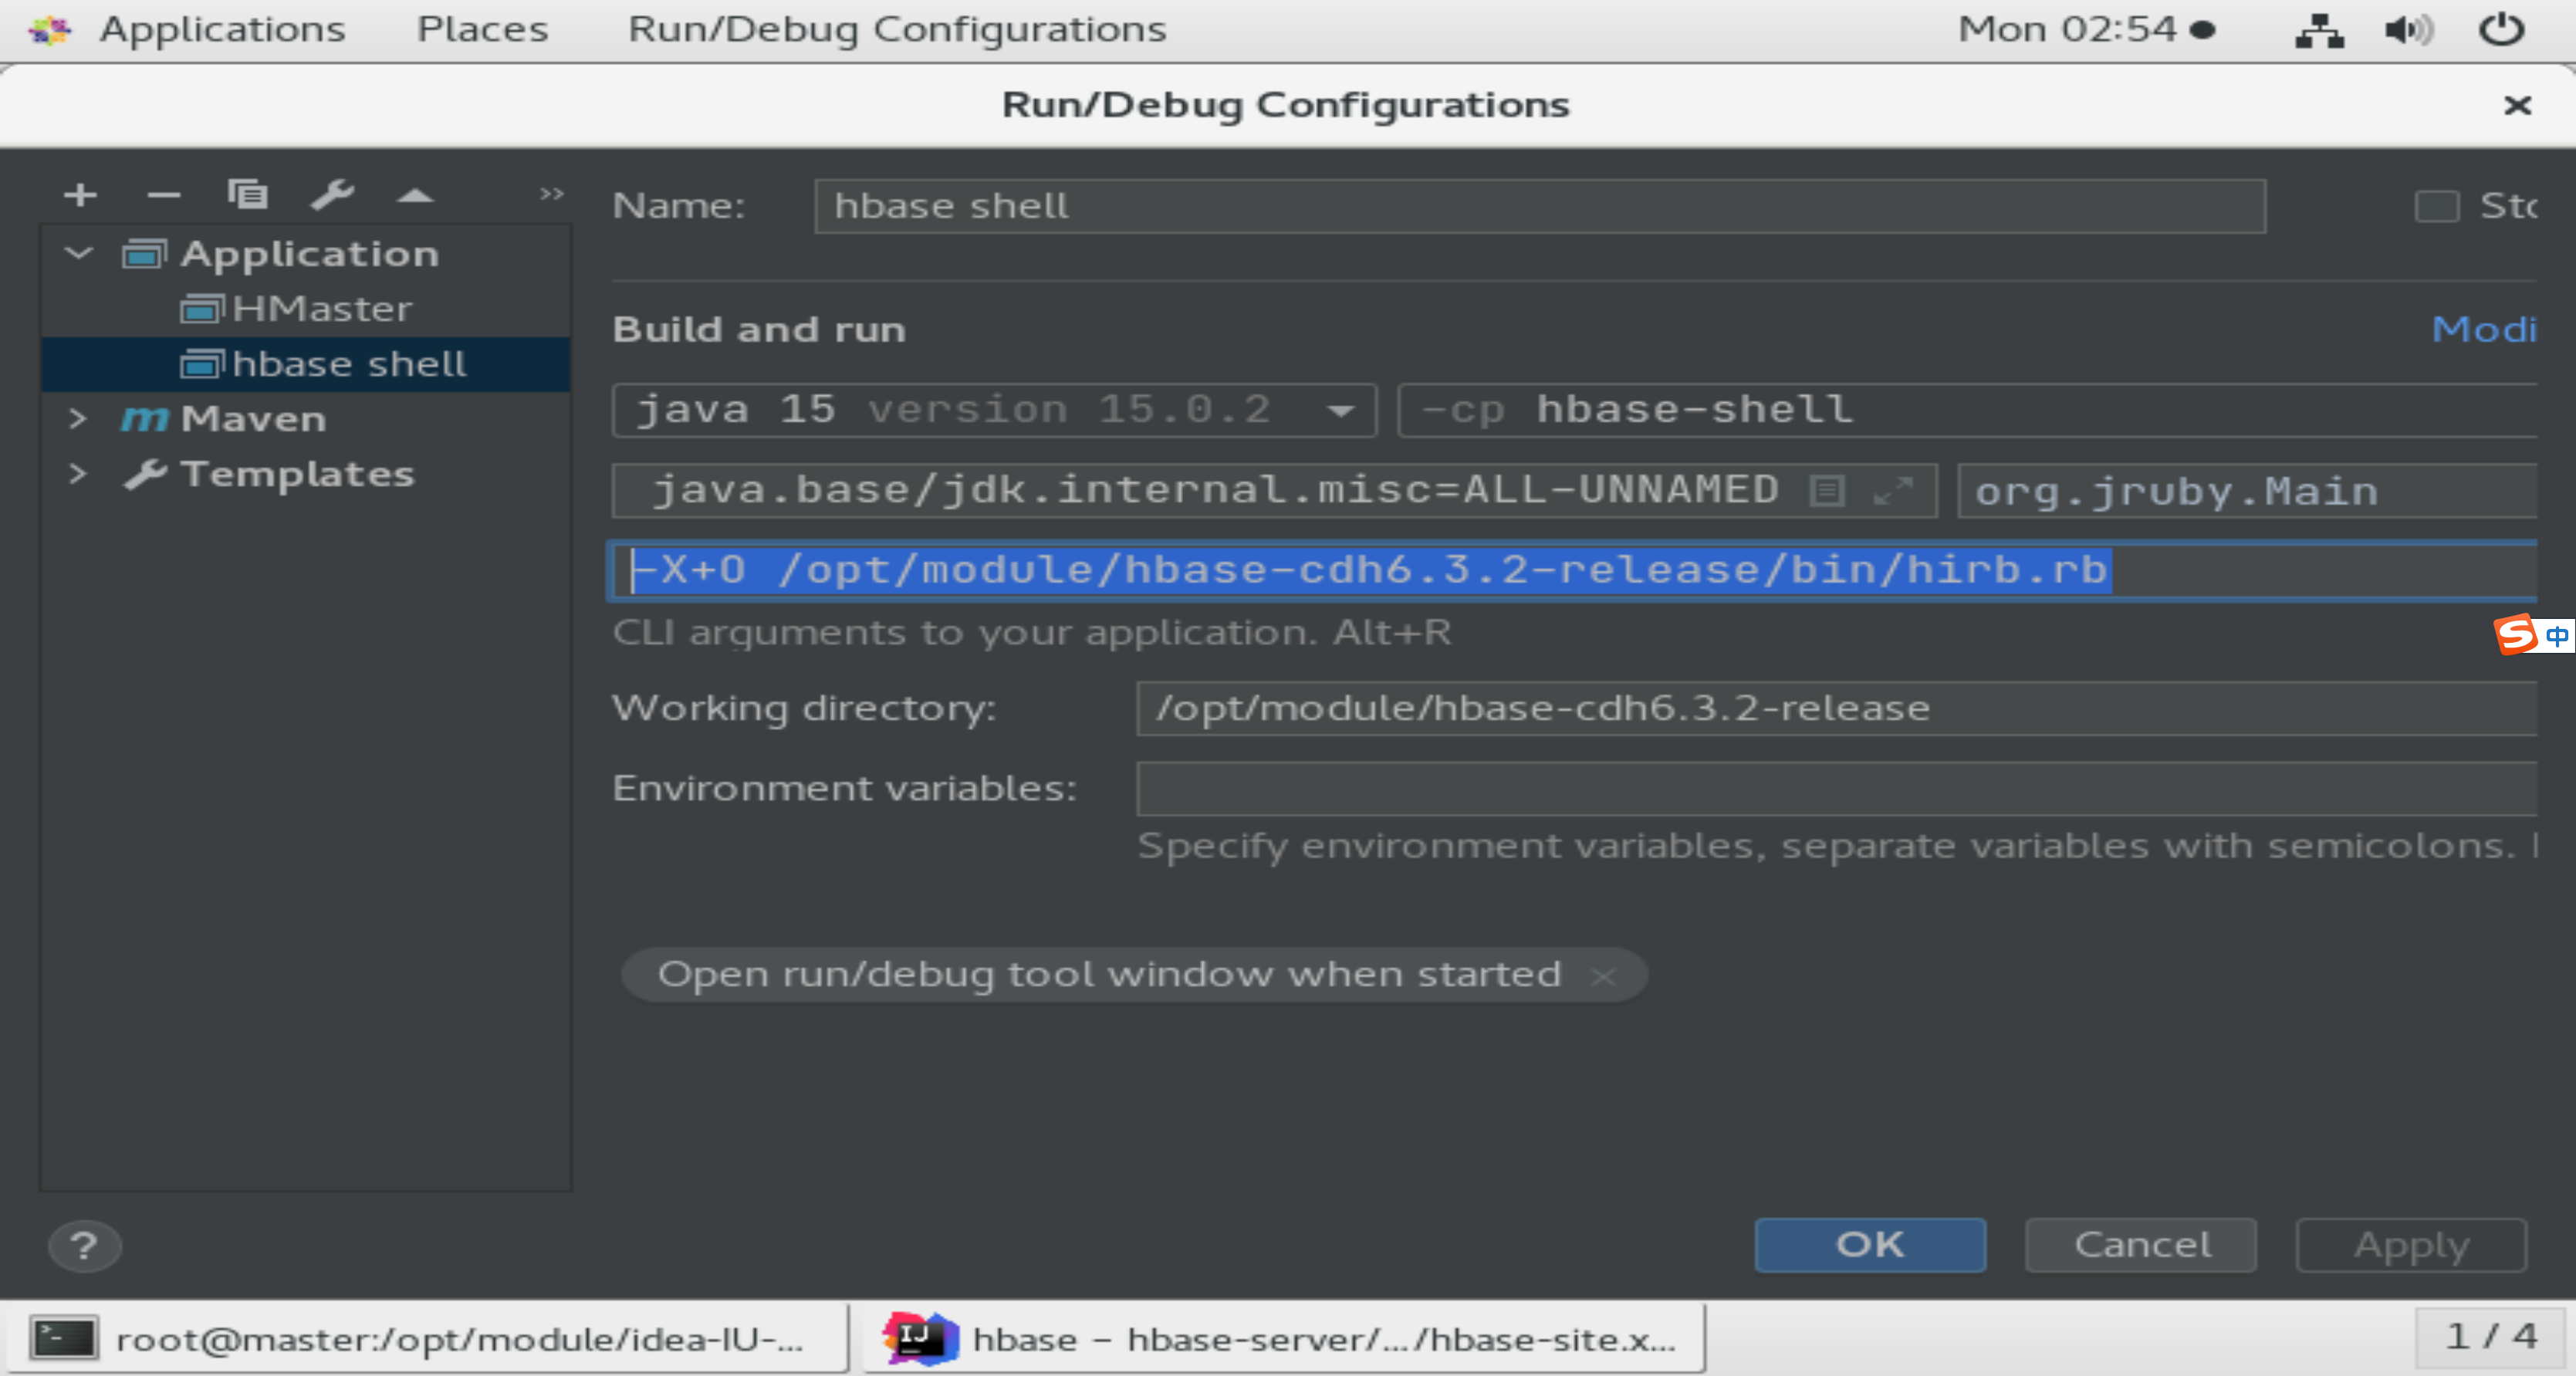Image resolution: width=2576 pixels, height=1376 pixels.
Task: Click the Copy Configuration icon
Action: (x=247, y=194)
